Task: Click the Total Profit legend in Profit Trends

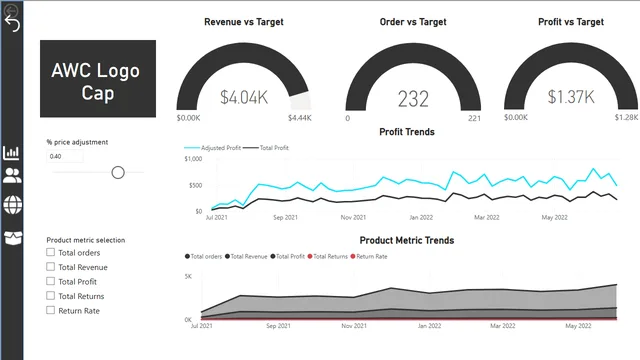Action: [x=266, y=148]
